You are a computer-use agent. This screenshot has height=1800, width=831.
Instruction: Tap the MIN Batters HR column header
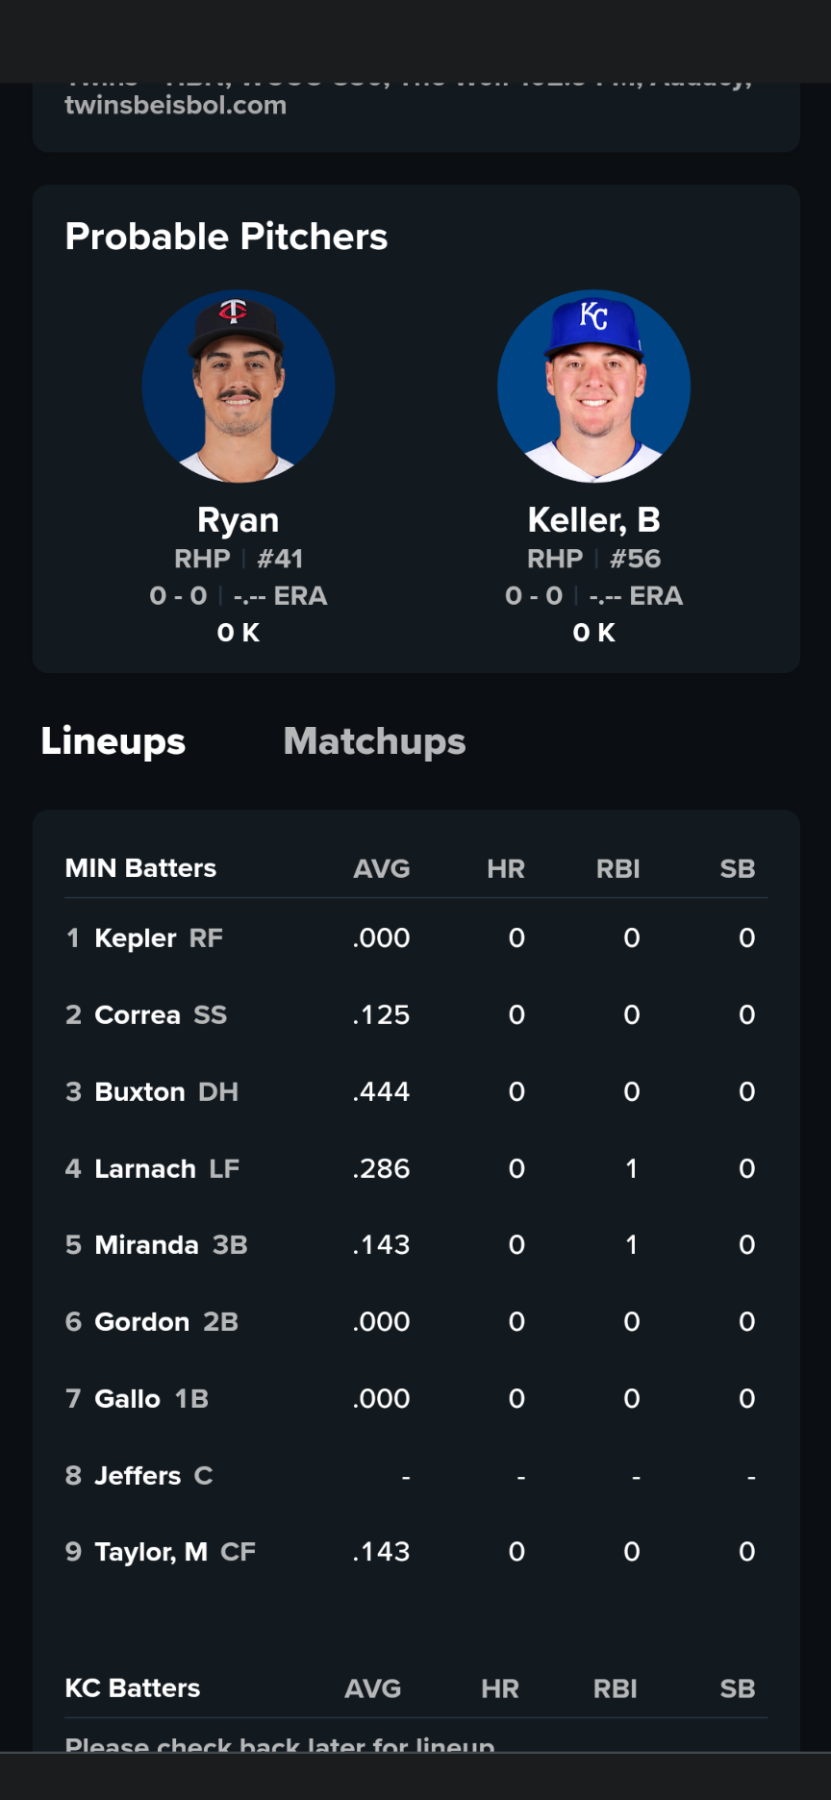point(505,869)
